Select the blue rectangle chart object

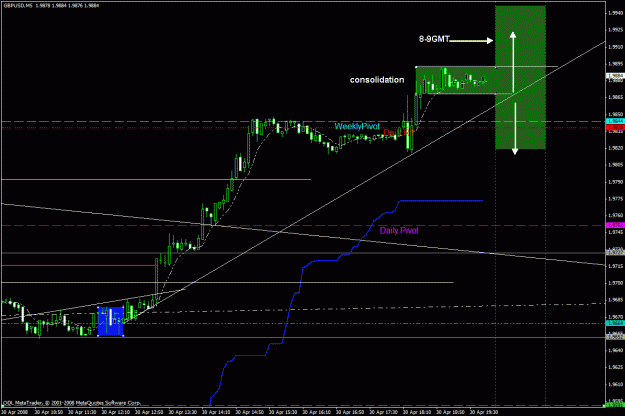(110, 321)
